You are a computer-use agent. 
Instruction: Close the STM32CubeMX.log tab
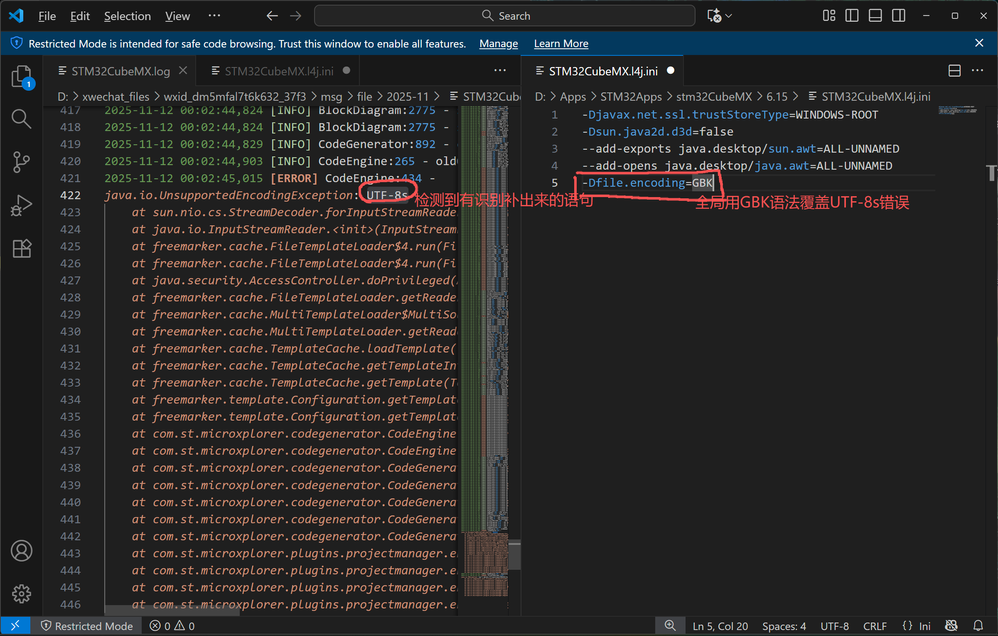click(183, 71)
